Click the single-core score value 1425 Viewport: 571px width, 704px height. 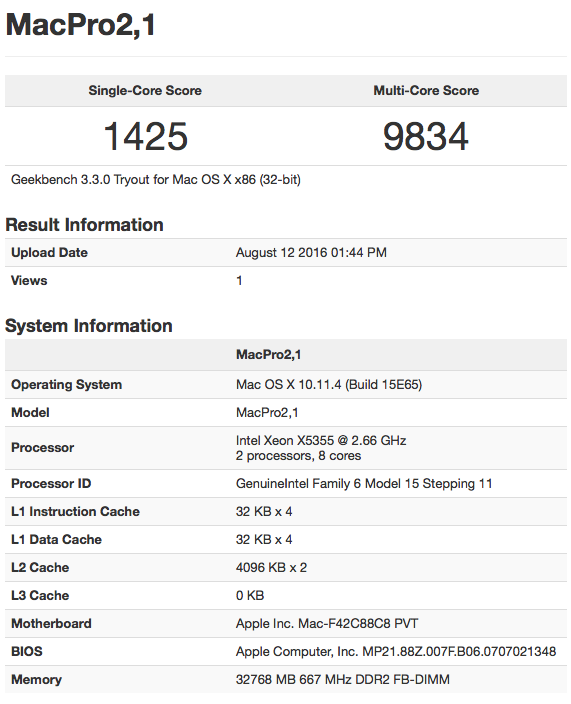(x=145, y=136)
